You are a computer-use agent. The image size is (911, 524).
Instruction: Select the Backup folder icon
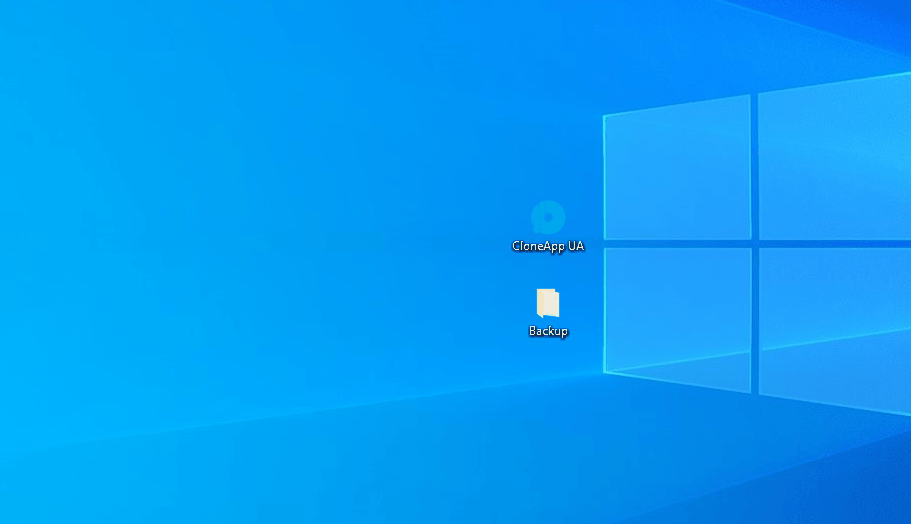tap(548, 303)
